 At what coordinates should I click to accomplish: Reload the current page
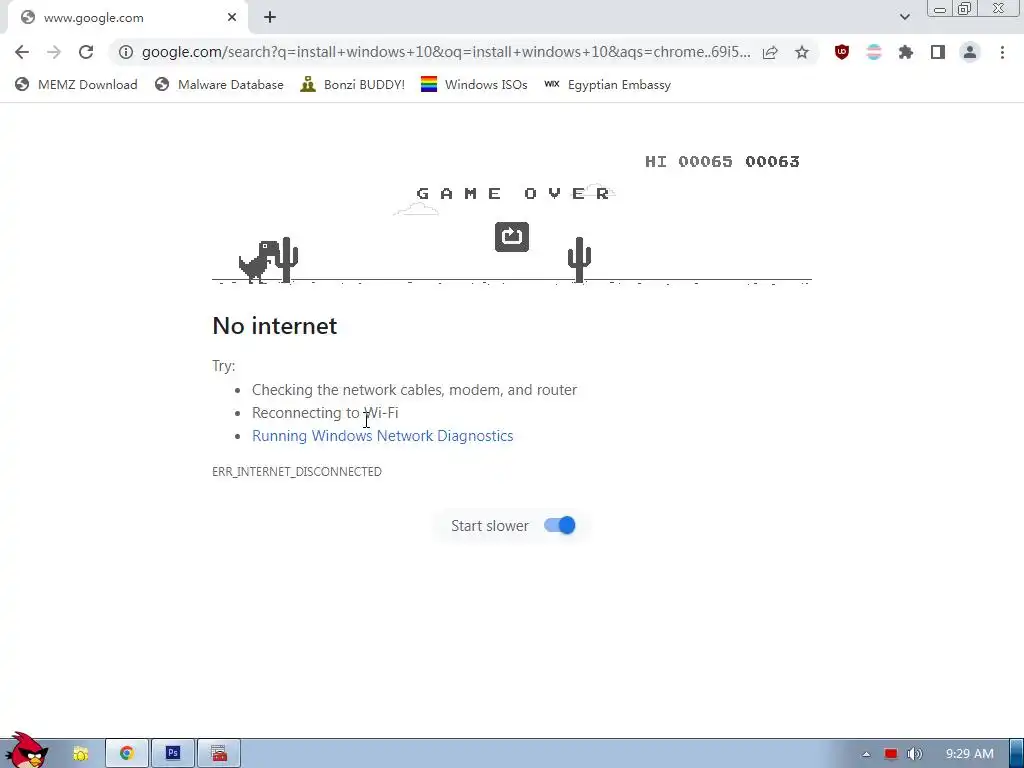point(86,52)
